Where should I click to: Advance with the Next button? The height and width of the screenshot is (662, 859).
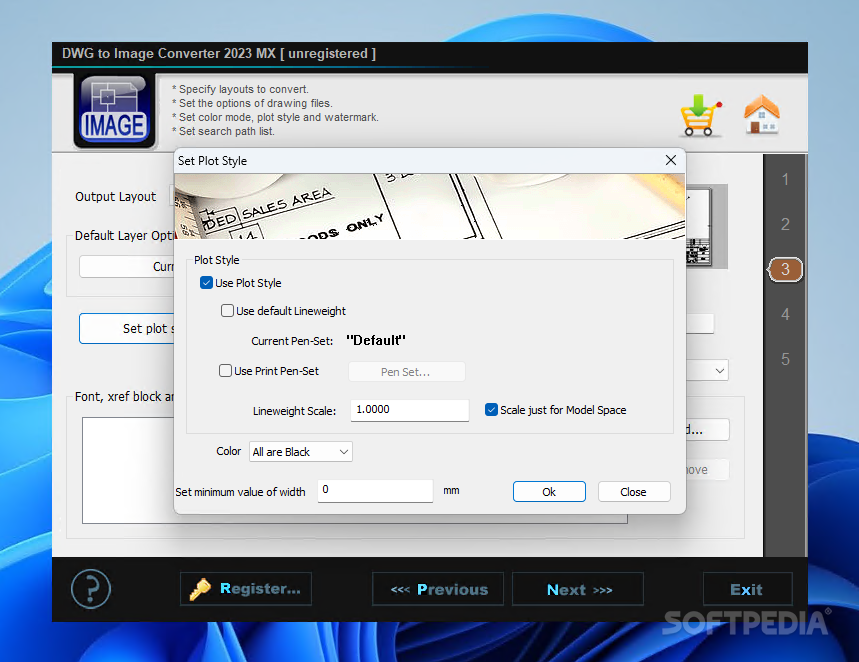578,589
